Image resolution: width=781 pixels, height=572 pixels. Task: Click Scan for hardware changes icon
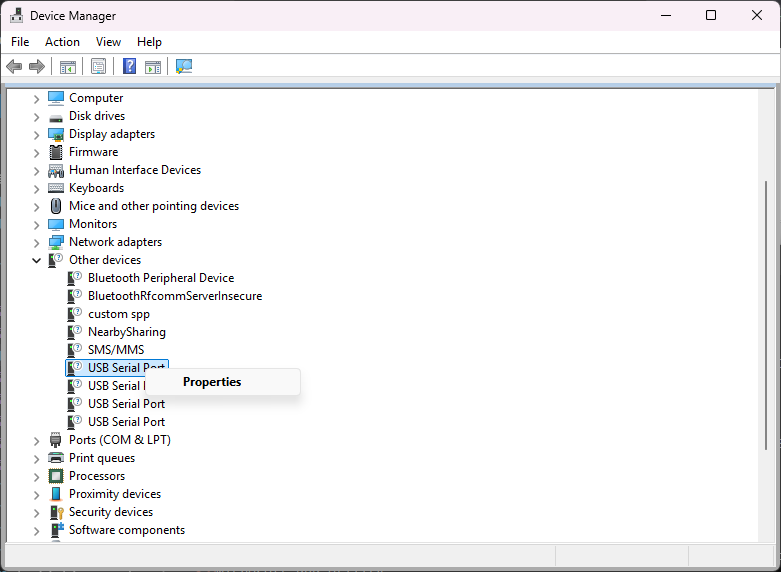(x=184, y=66)
